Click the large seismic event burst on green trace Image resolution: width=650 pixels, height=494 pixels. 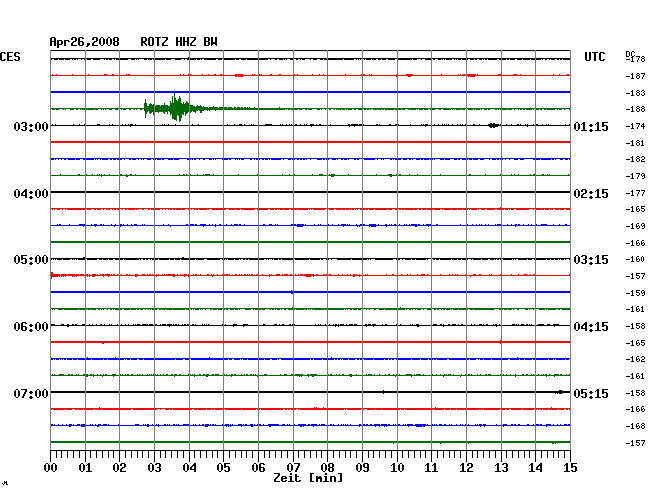pos(178,108)
